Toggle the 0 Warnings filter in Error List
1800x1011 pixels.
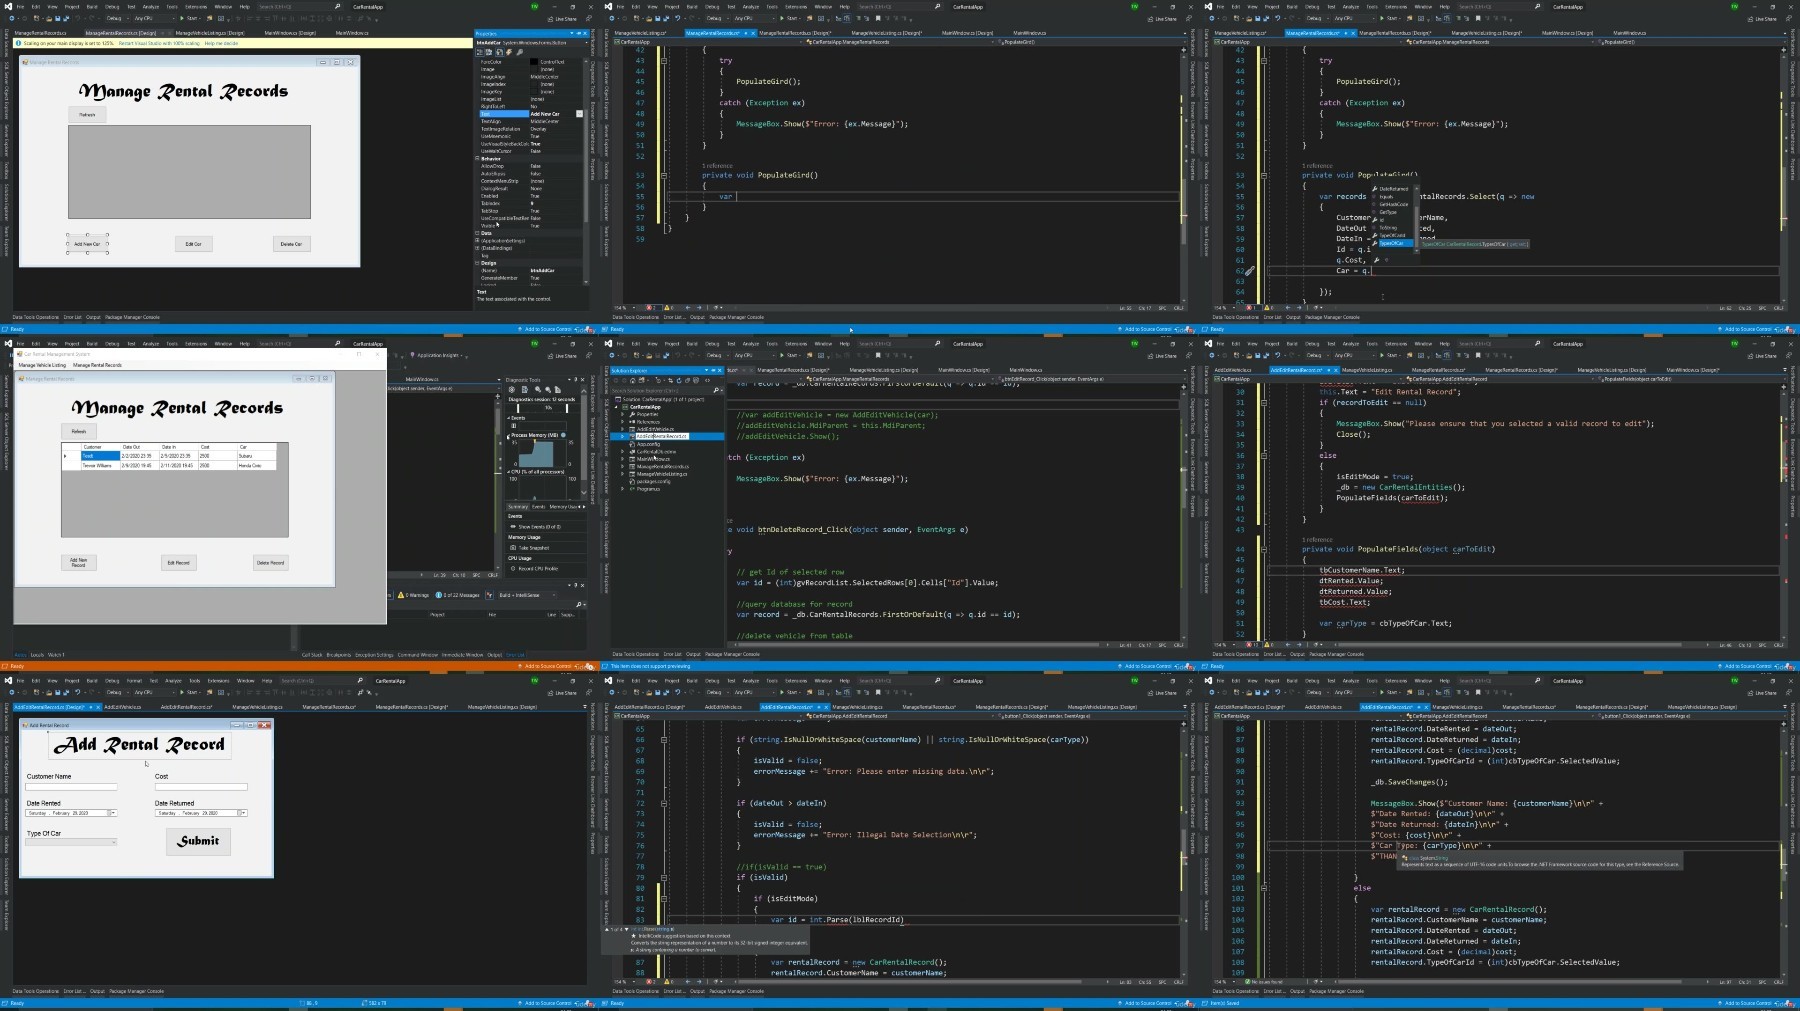415,595
